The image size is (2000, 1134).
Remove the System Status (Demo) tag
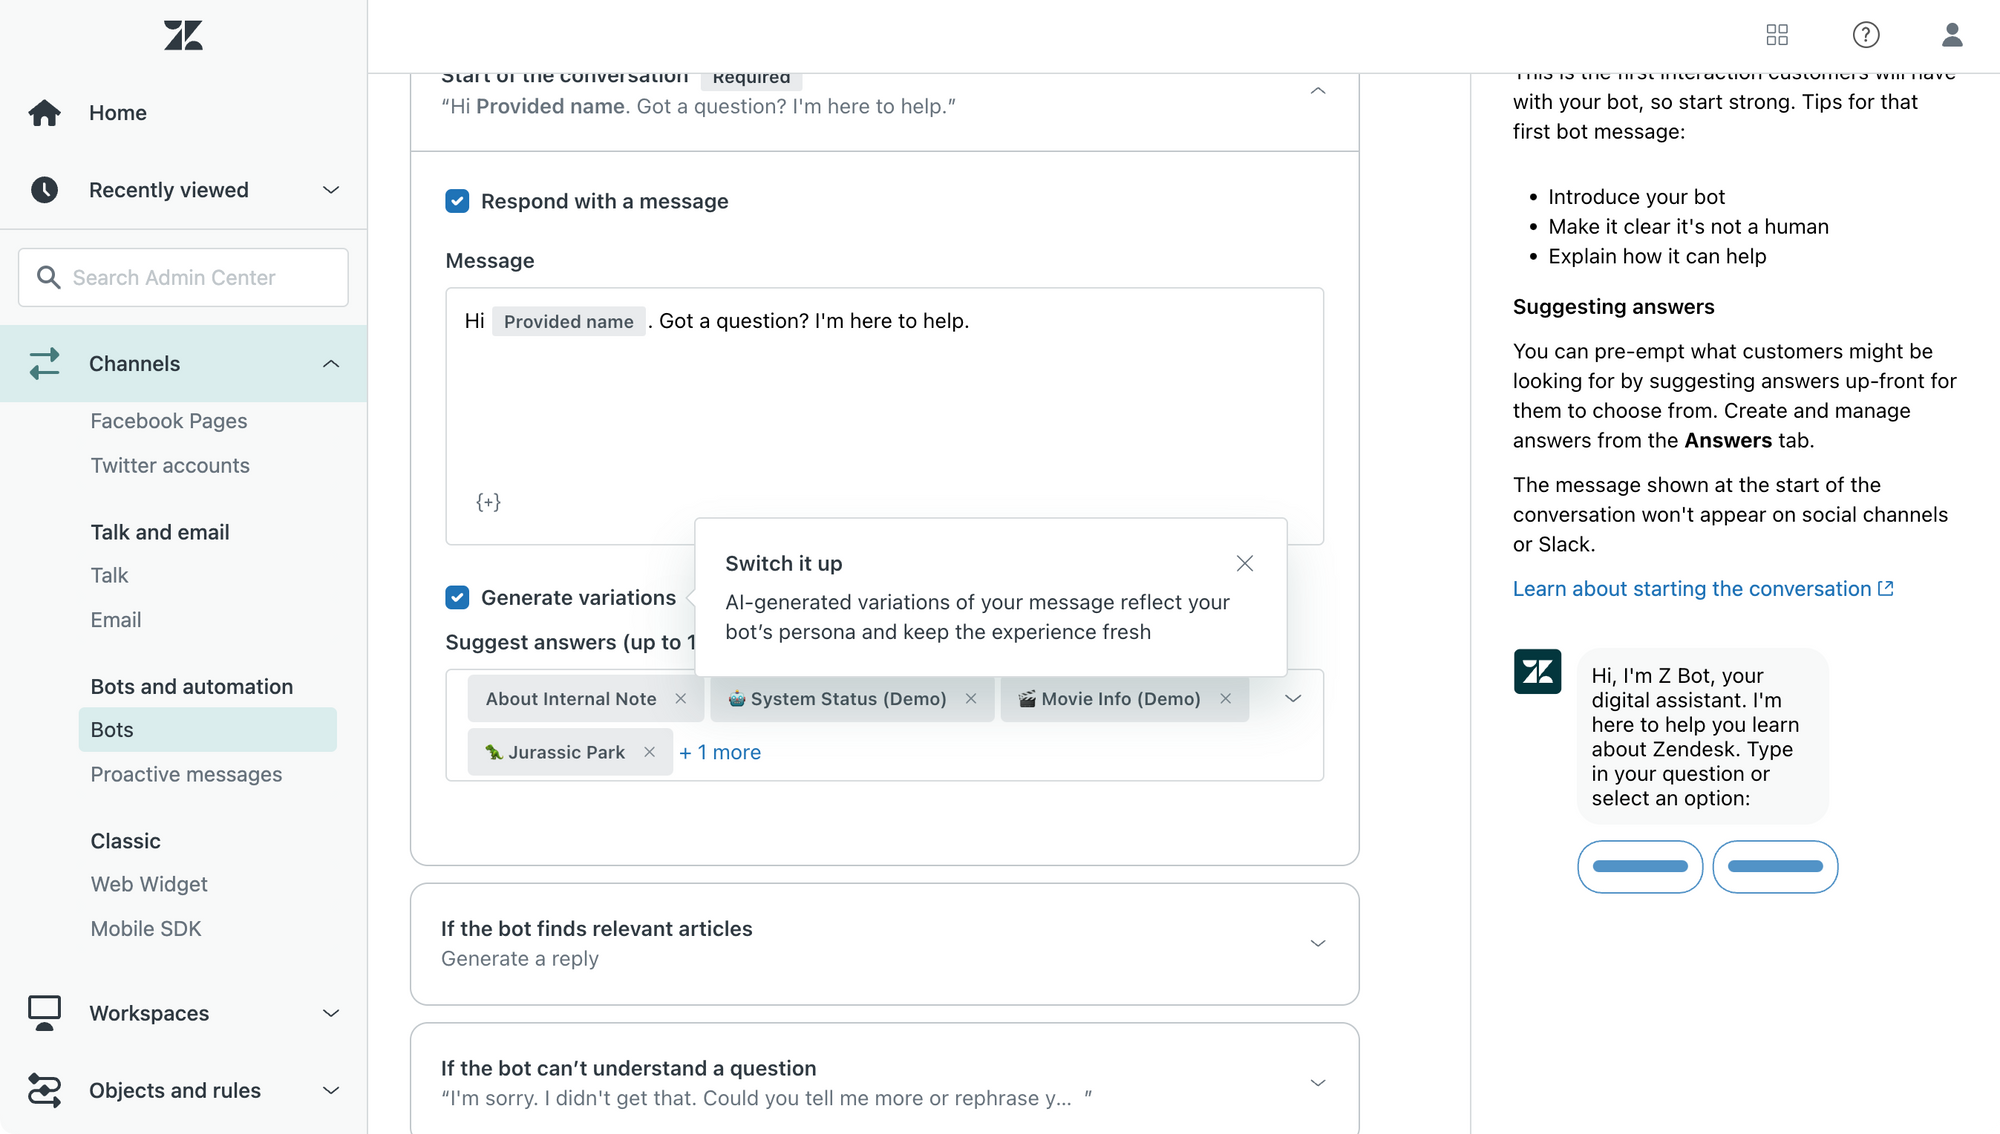pyautogui.click(x=970, y=699)
